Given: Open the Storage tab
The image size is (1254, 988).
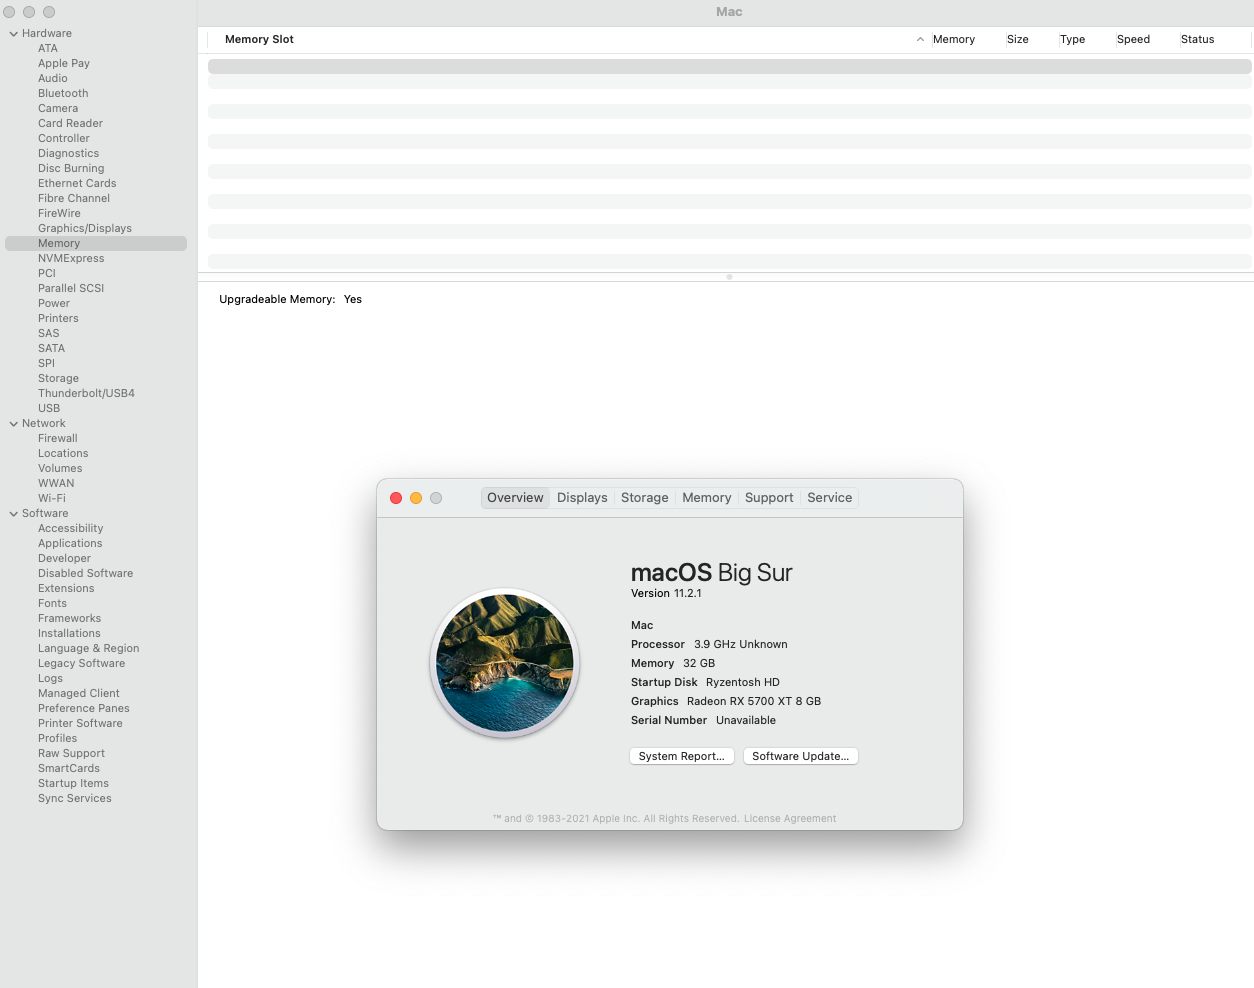Looking at the screenshot, I should coord(644,498).
